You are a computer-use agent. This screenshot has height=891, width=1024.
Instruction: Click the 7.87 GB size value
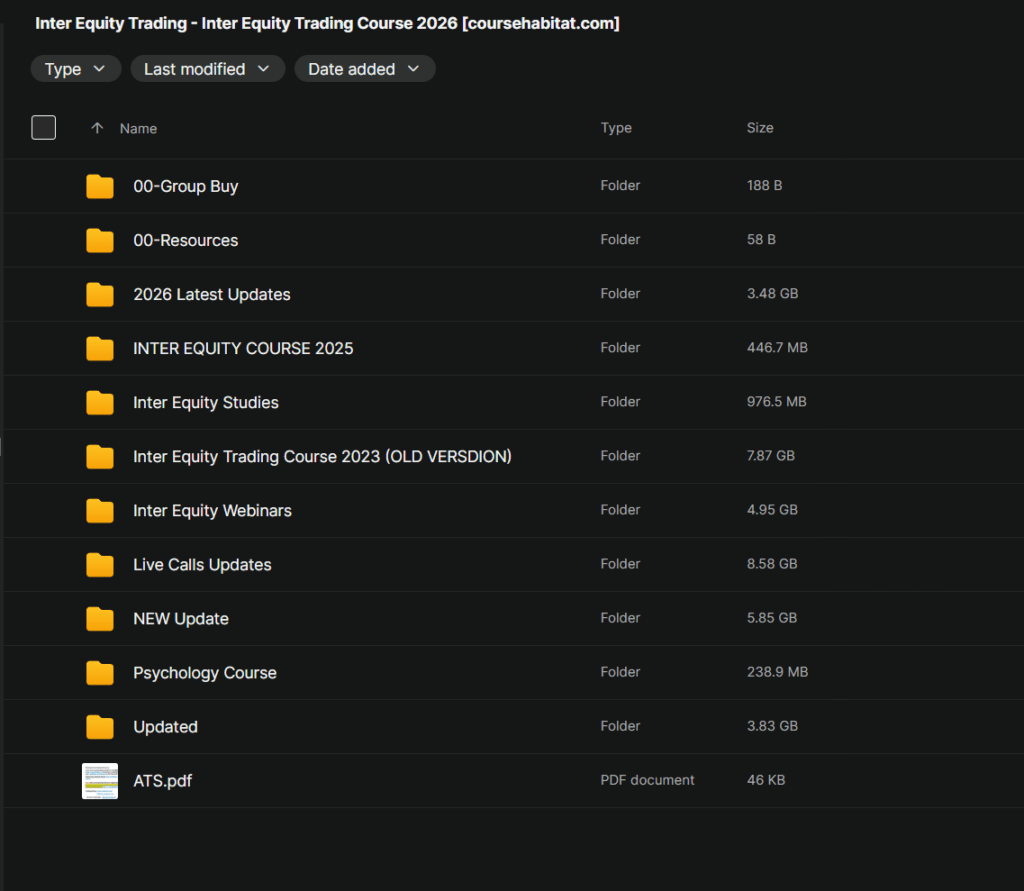pos(771,456)
